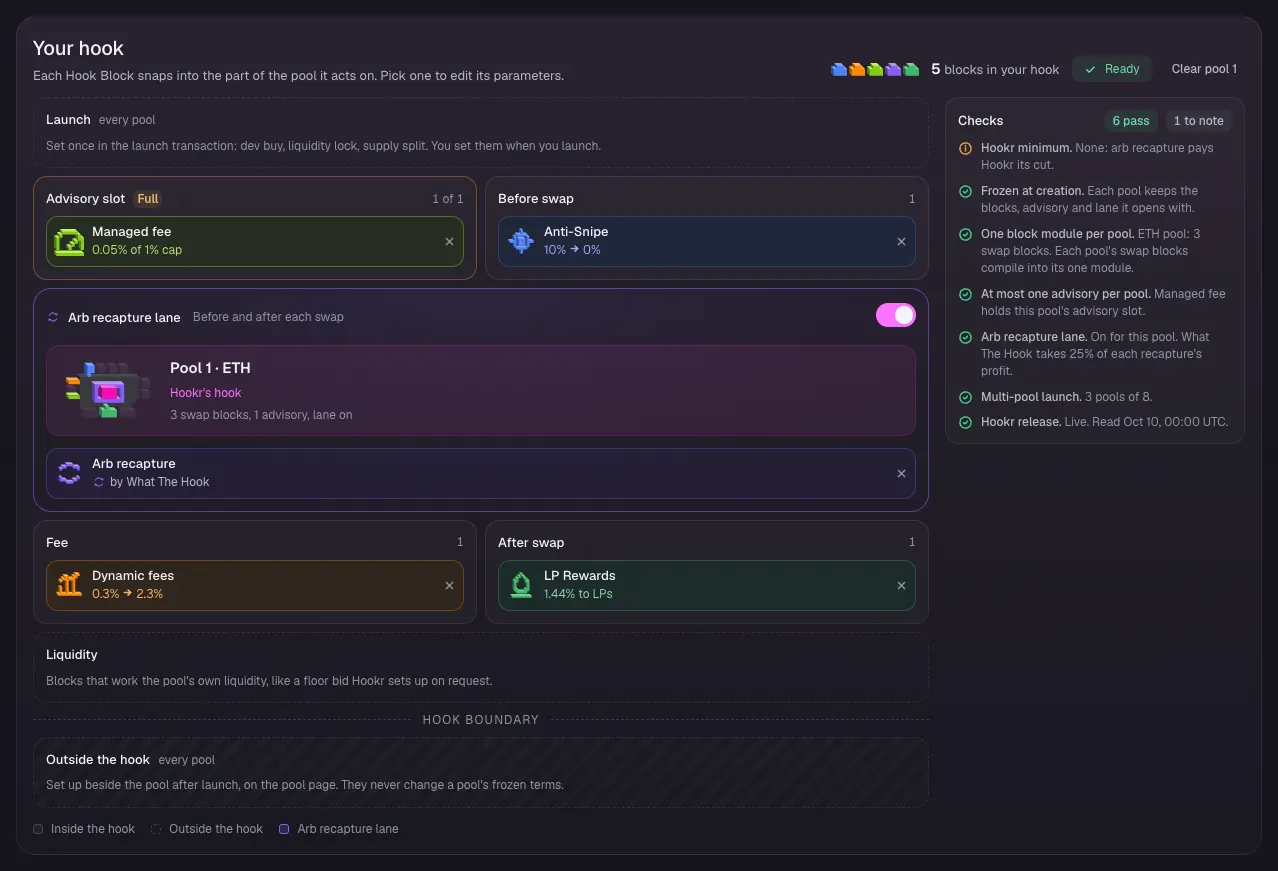Select the Dynamic fees '0.3% → 2.3%' value
The image size is (1278, 871).
click(128, 594)
